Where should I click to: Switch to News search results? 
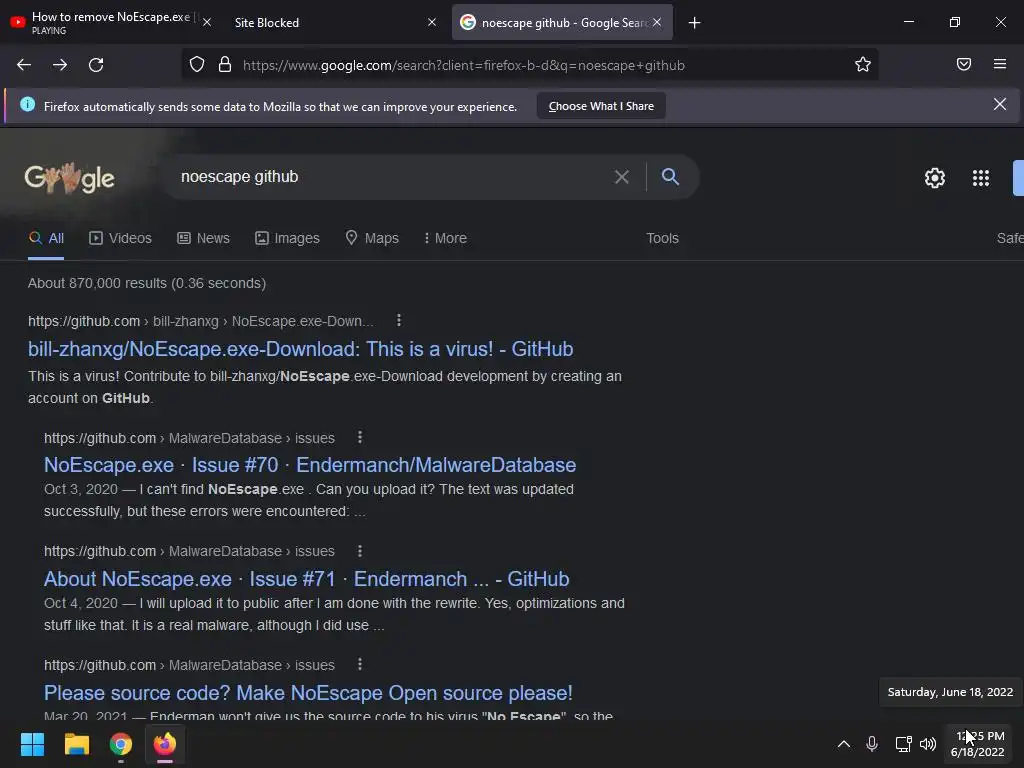(203, 238)
